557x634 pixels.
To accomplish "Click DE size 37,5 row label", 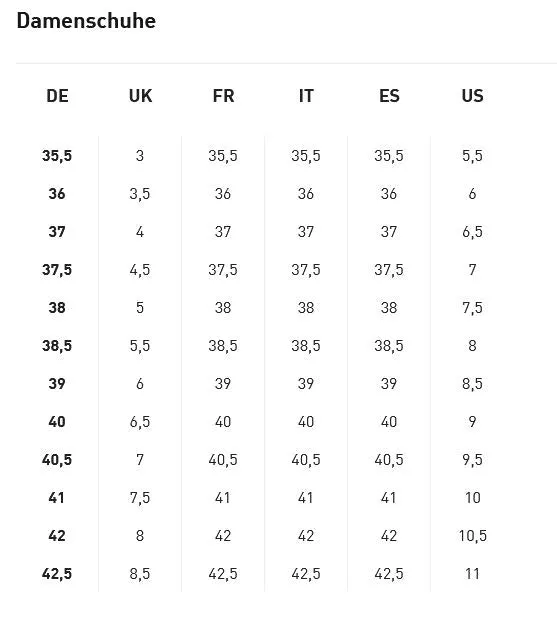I will click(x=57, y=270).
